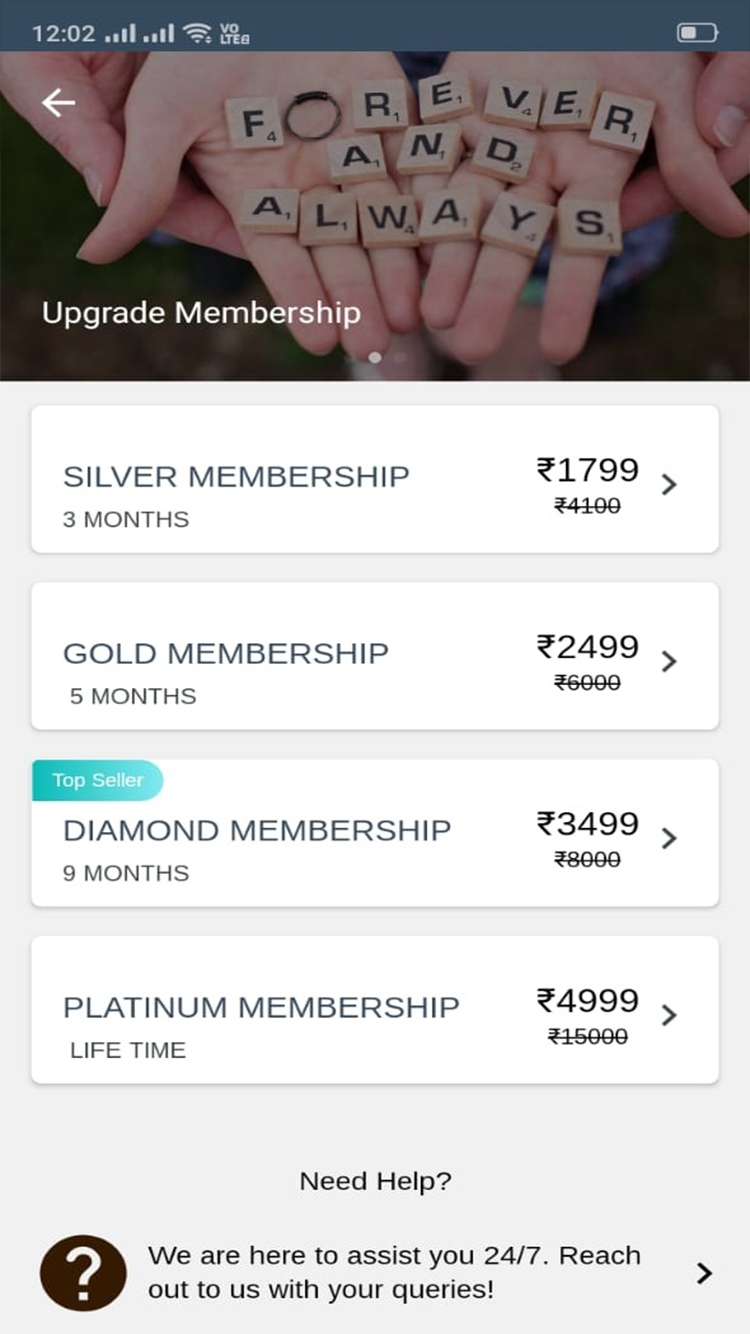Select the GOLD MEMBERSHIP title
This screenshot has height=1334, width=750.
226,654
